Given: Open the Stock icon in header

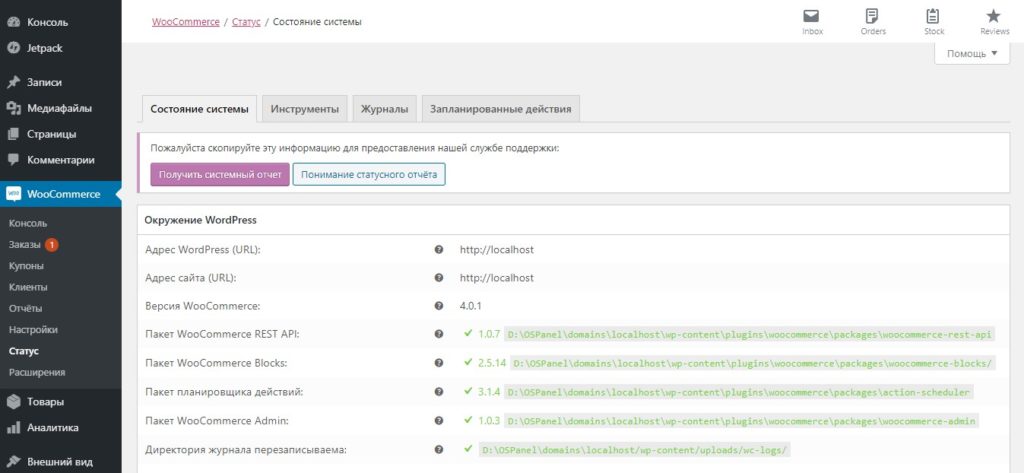Looking at the screenshot, I should [x=933, y=16].
